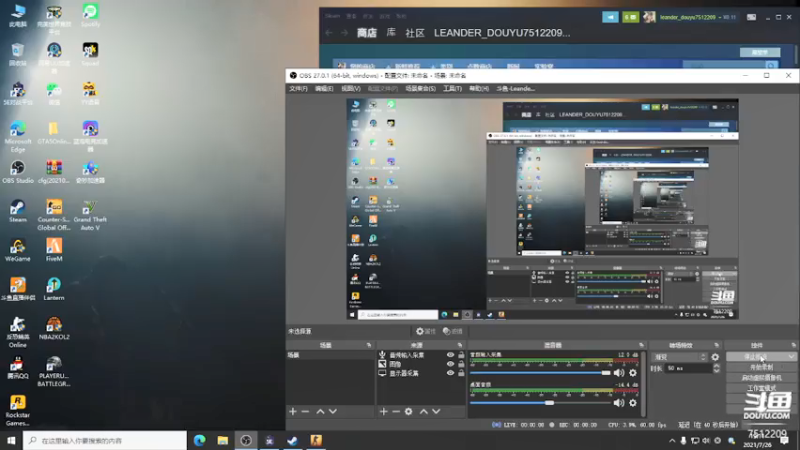
Task: Add a new source with plus icon
Action: (384, 411)
